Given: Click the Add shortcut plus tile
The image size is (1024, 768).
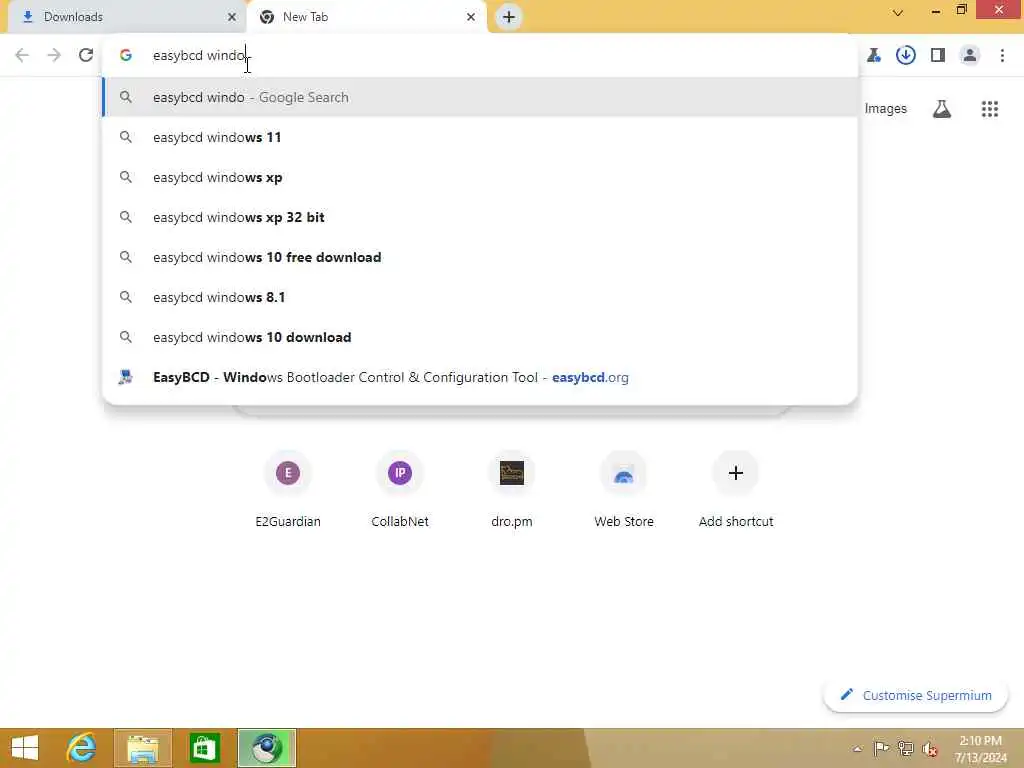Looking at the screenshot, I should tap(736, 488).
